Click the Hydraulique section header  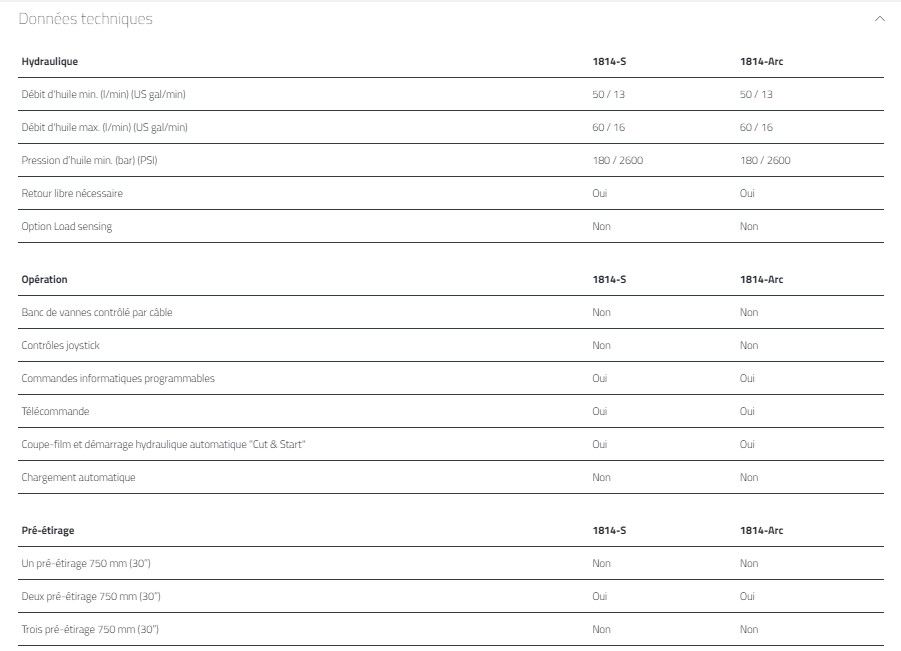(49, 62)
